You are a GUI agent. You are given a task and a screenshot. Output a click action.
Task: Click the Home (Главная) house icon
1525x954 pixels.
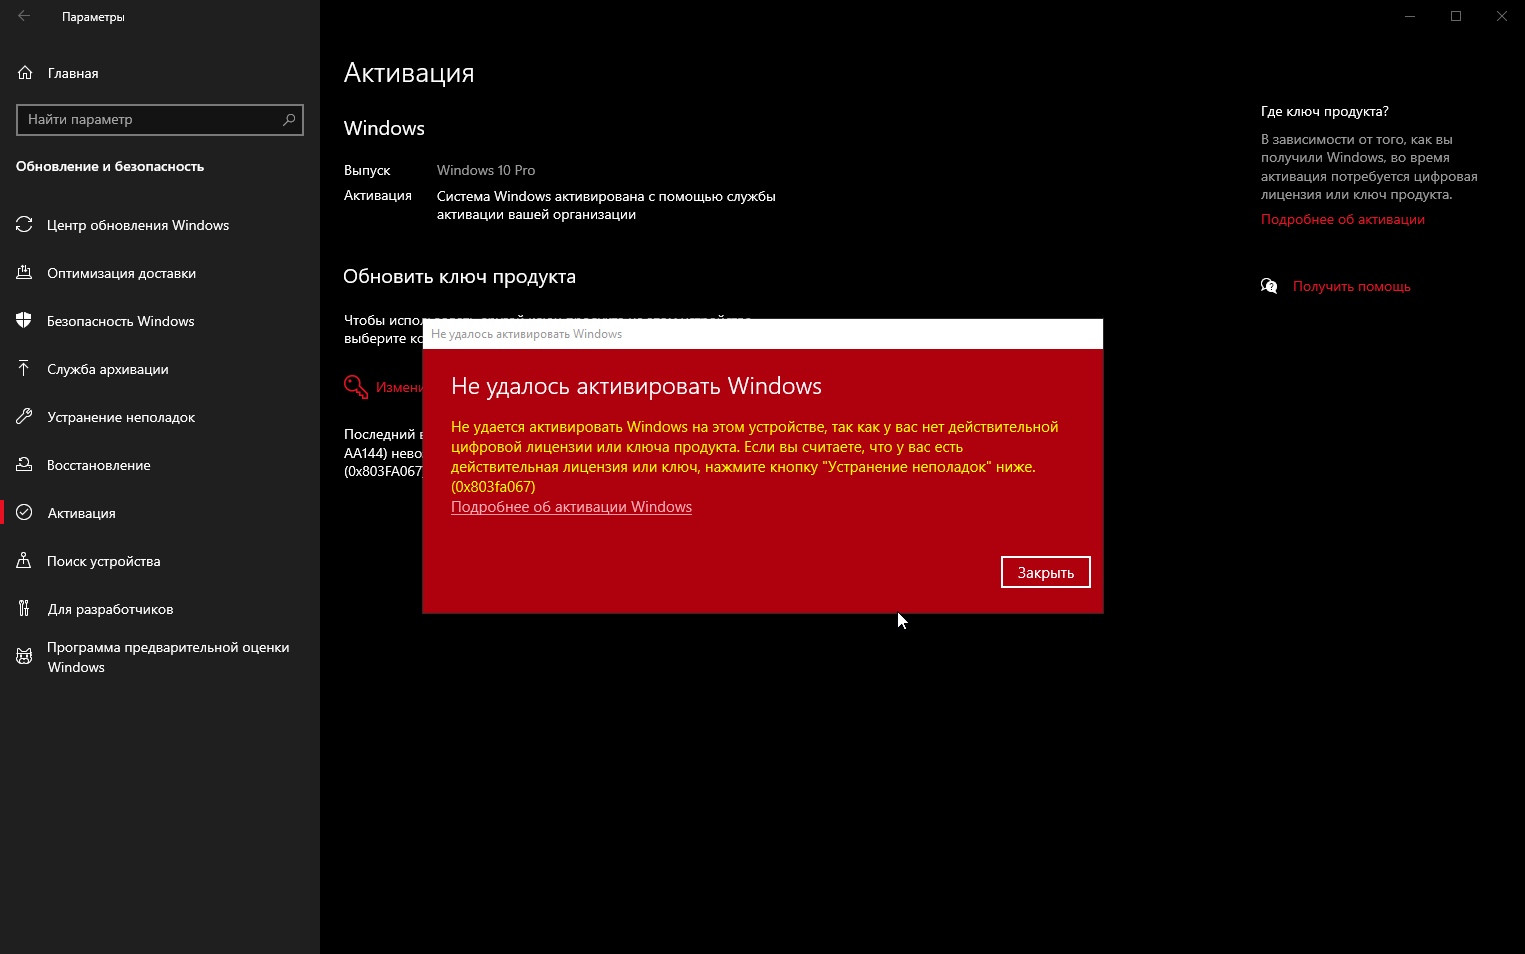(x=25, y=73)
